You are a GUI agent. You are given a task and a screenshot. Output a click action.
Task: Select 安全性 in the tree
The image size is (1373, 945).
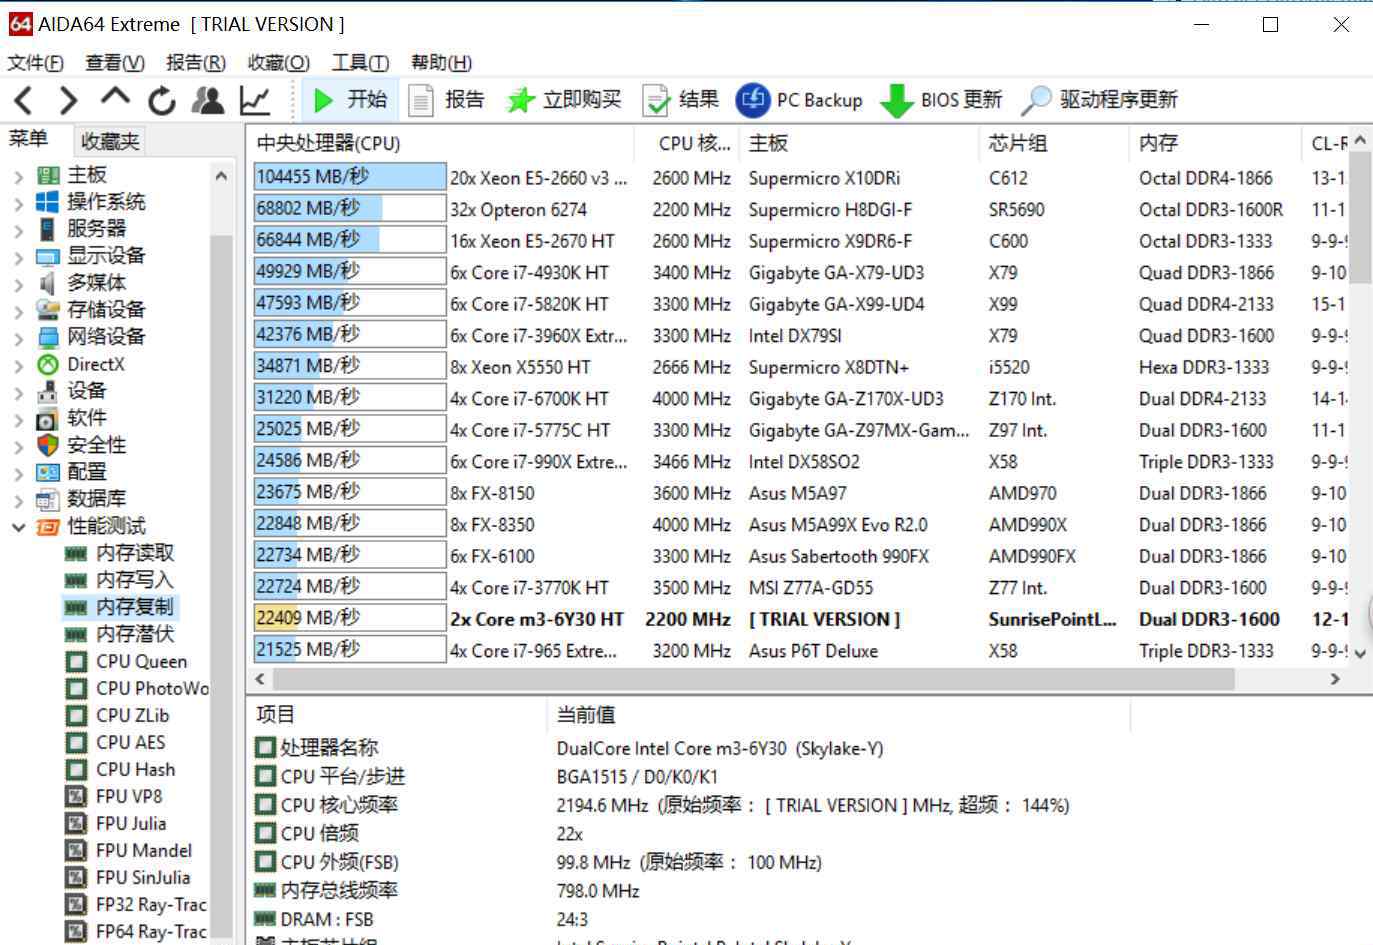click(96, 445)
